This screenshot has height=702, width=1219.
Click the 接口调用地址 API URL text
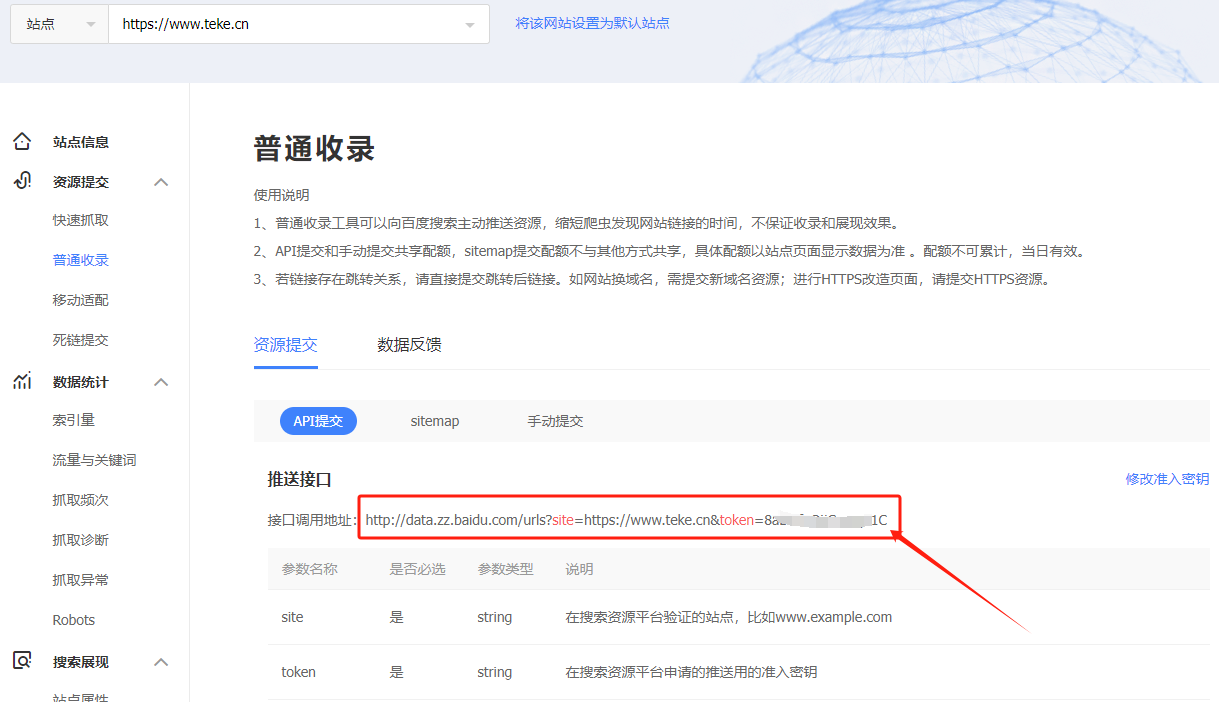(626, 520)
